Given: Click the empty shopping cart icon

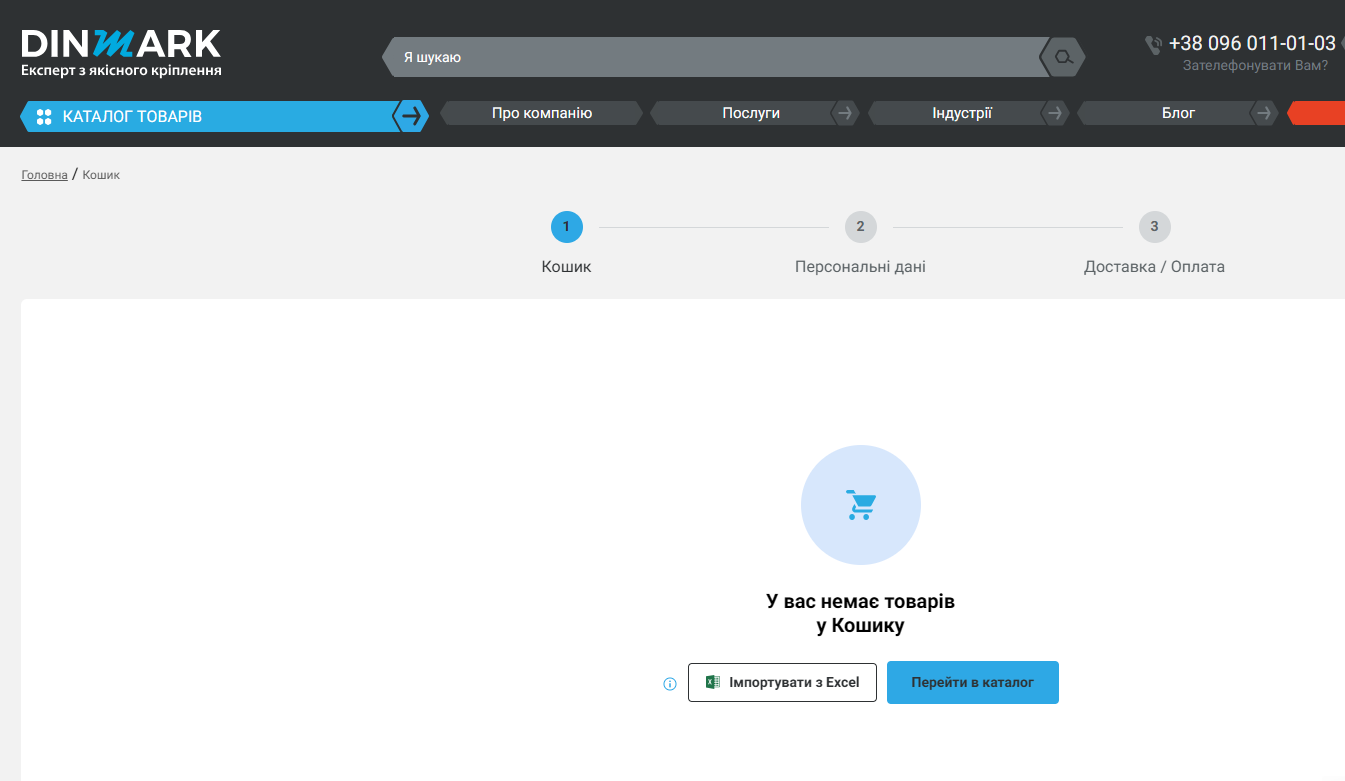Looking at the screenshot, I should coord(860,505).
